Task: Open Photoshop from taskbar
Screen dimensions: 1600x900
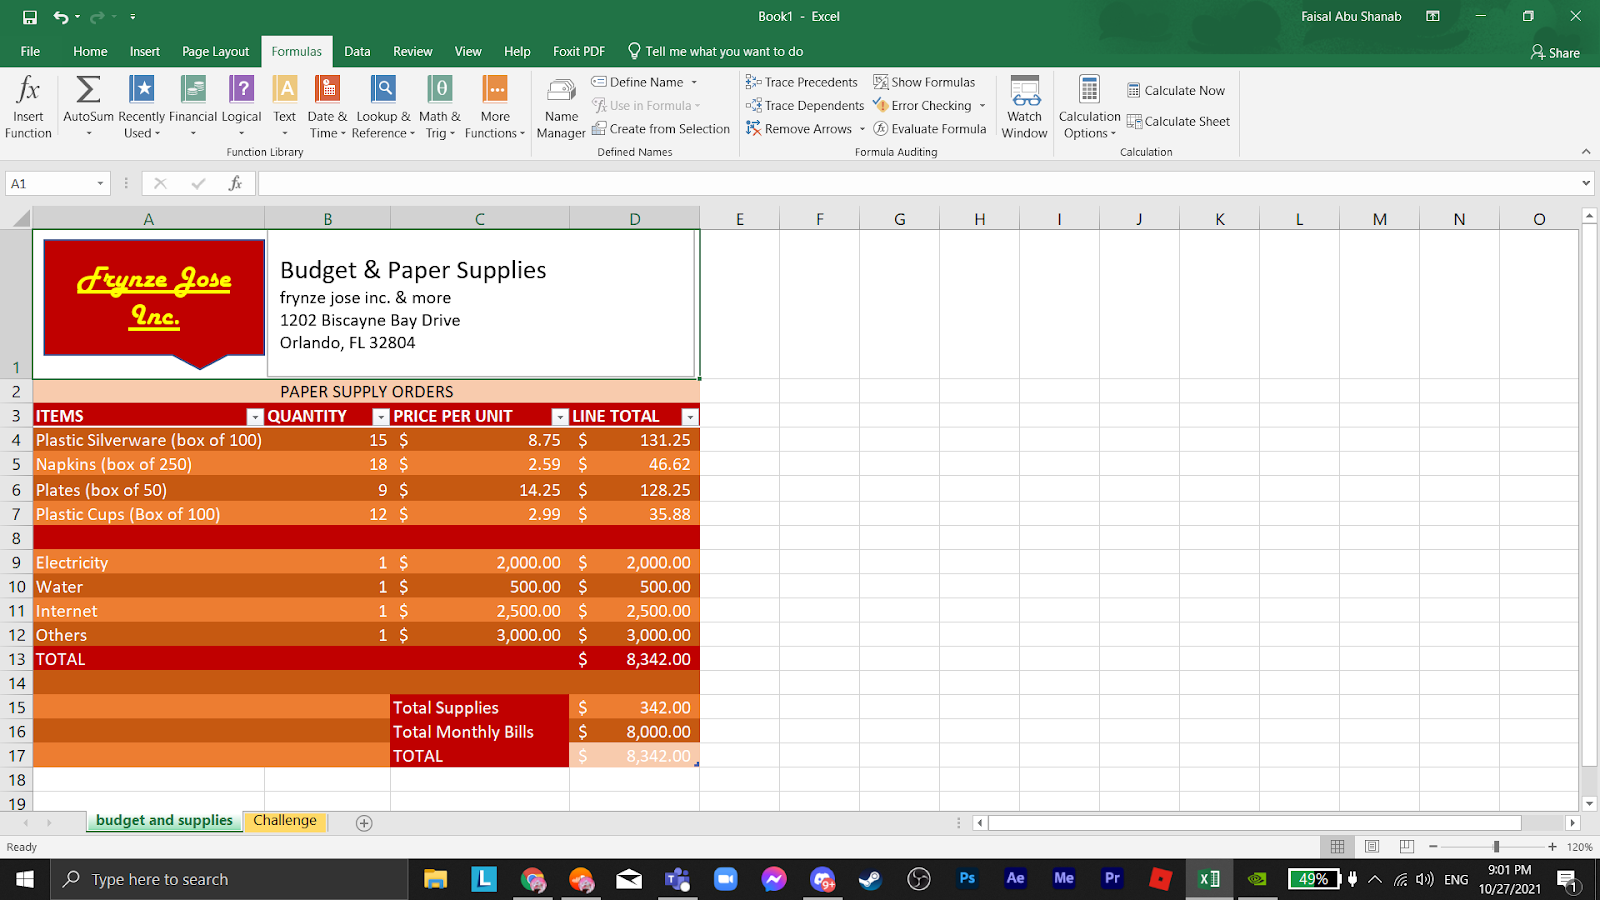Action: tap(967, 879)
